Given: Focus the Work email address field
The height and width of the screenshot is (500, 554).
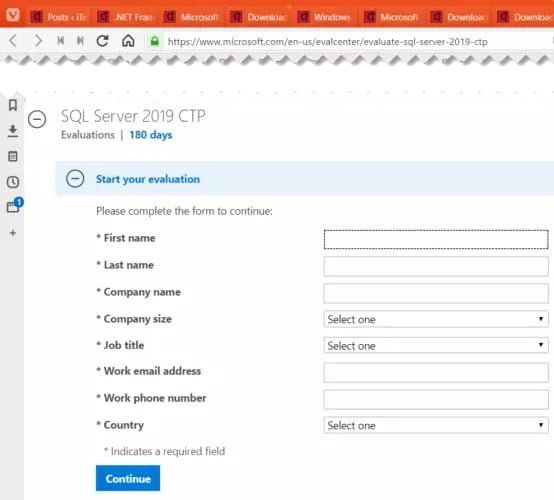Looking at the screenshot, I should point(436,372).
